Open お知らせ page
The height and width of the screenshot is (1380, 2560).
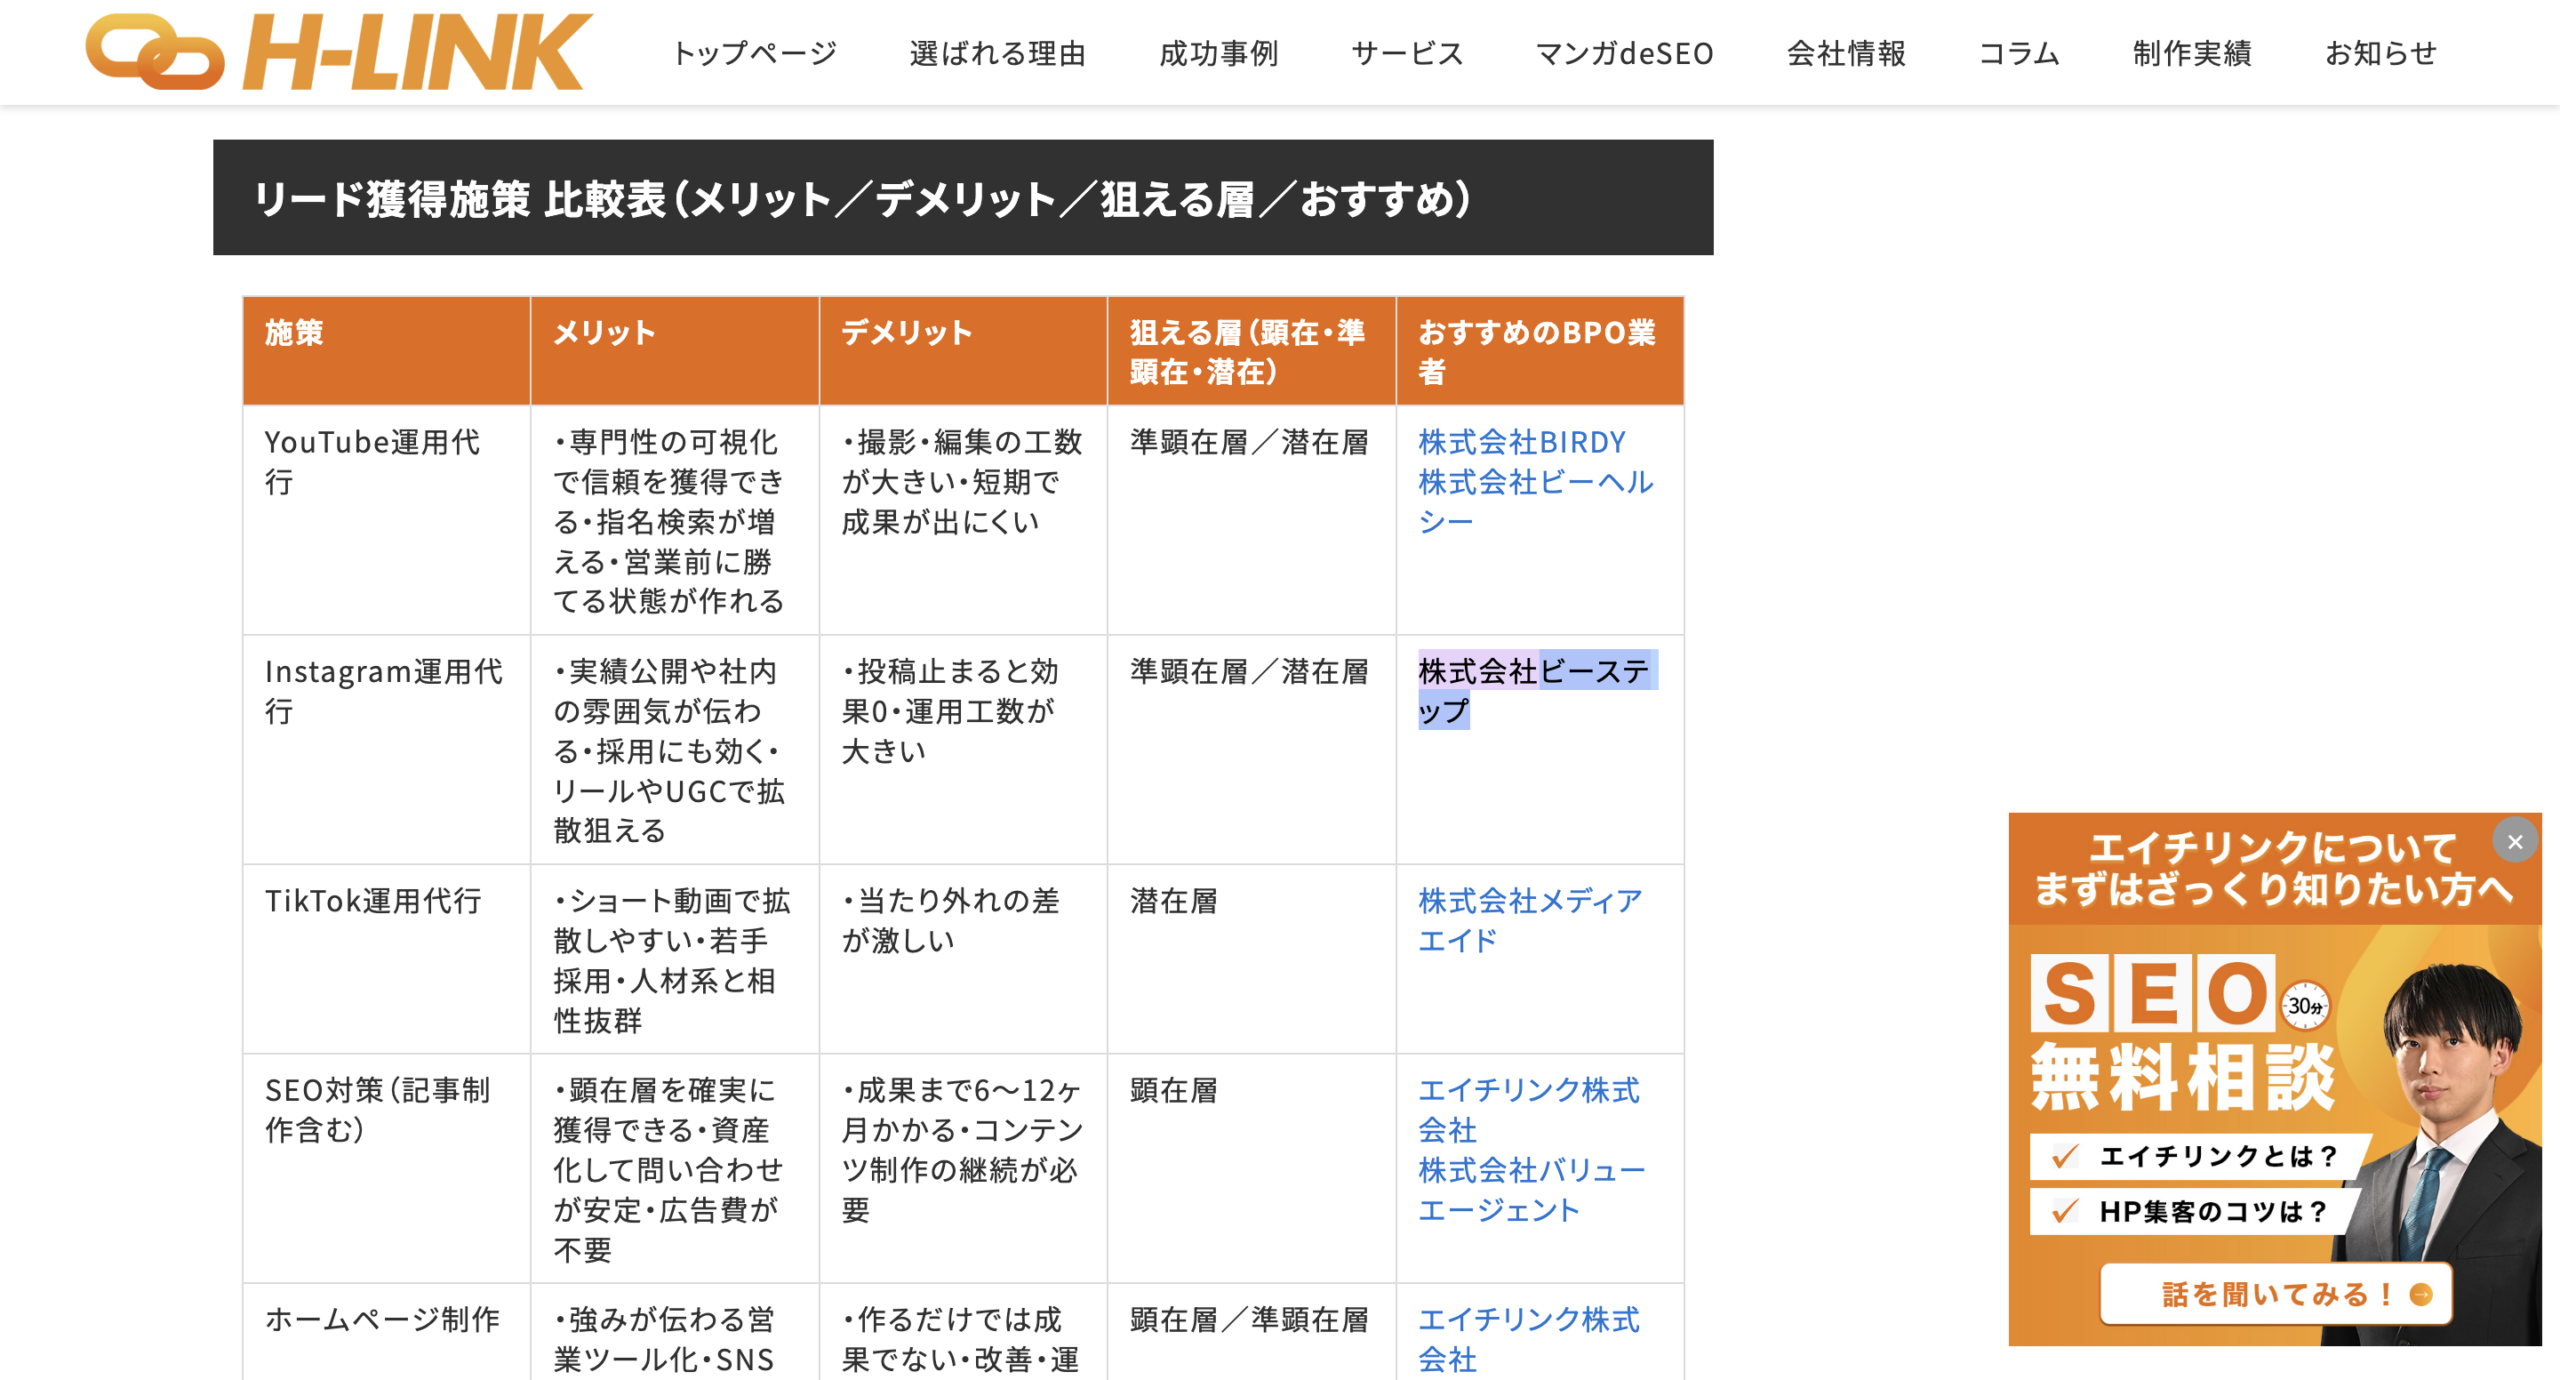(x=2380, y=53)
